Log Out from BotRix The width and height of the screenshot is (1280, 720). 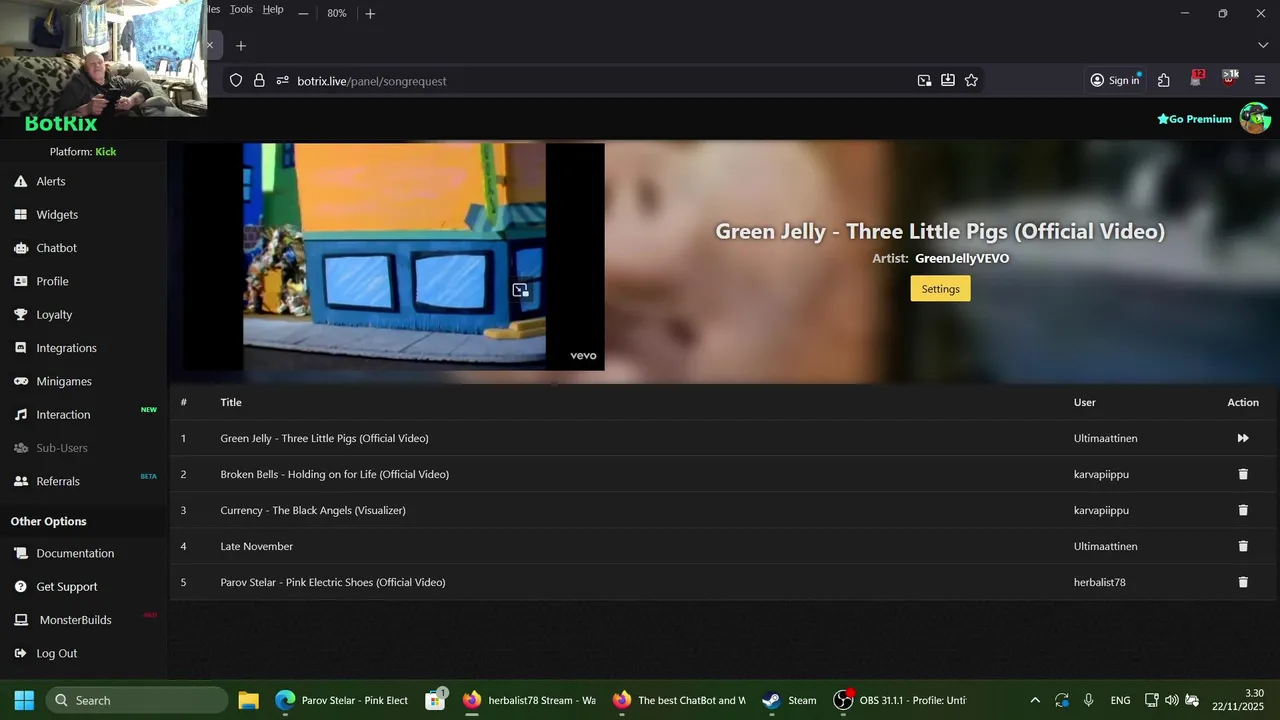(x=56, y=653)
